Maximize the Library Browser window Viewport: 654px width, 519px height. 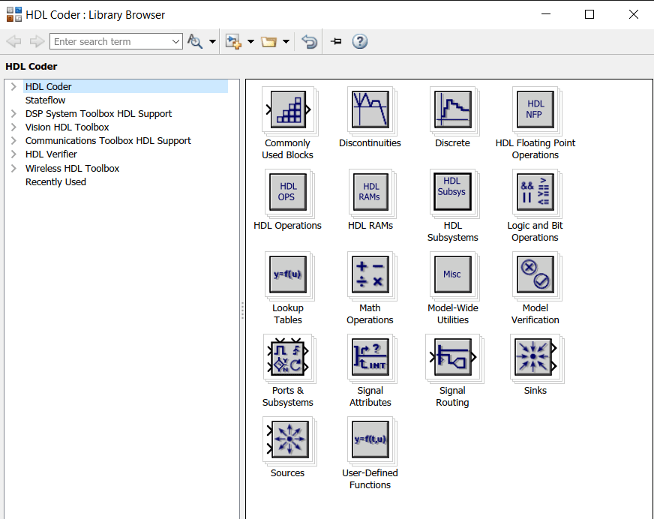pyautogui.click(x=589, y=15)
